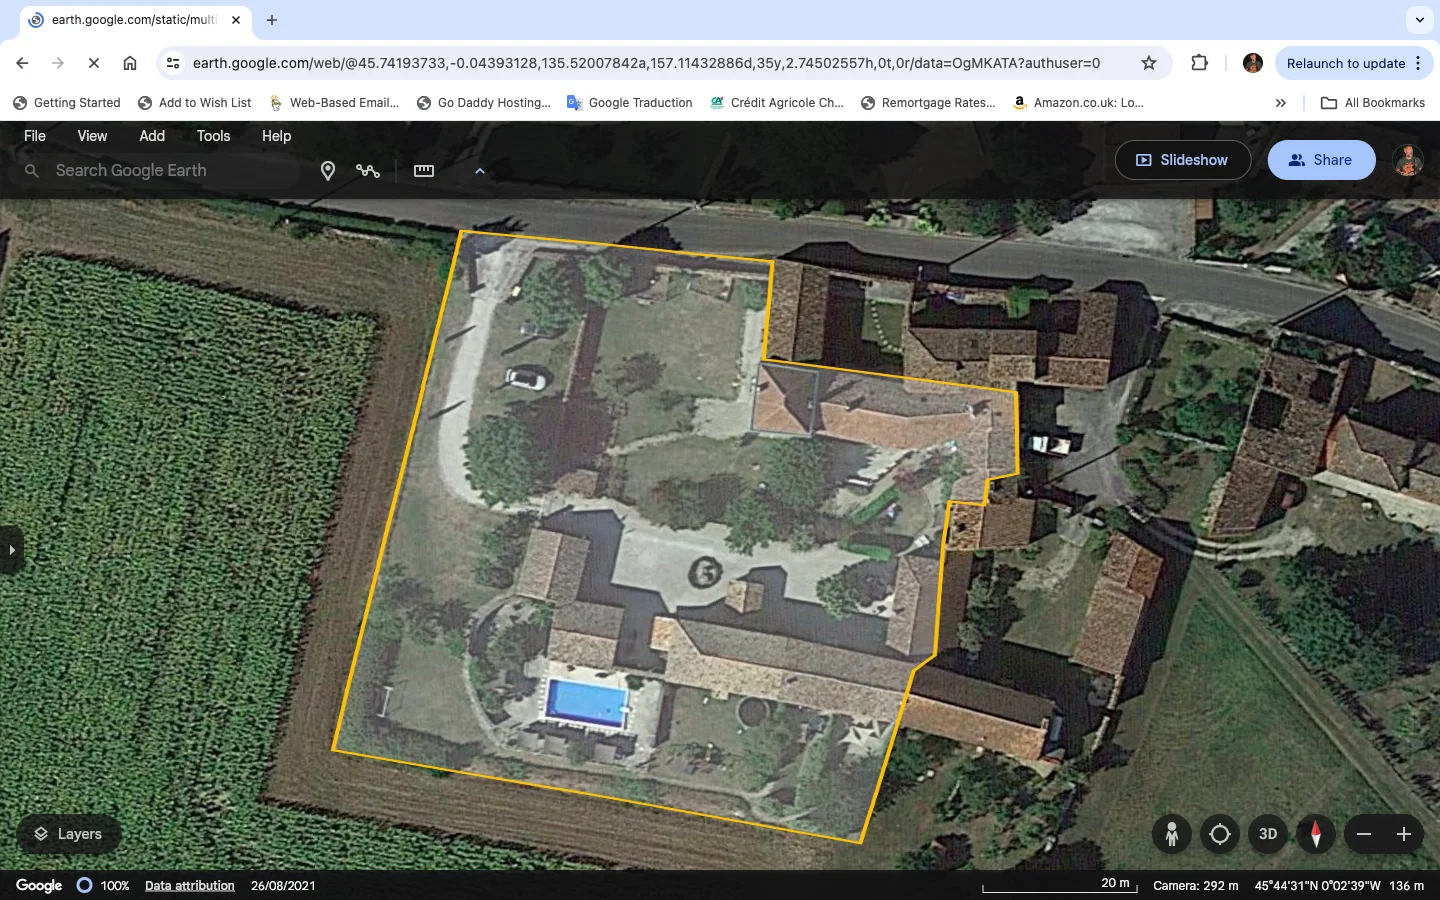Relaunch to update Chrome

tap(1346, 63)
